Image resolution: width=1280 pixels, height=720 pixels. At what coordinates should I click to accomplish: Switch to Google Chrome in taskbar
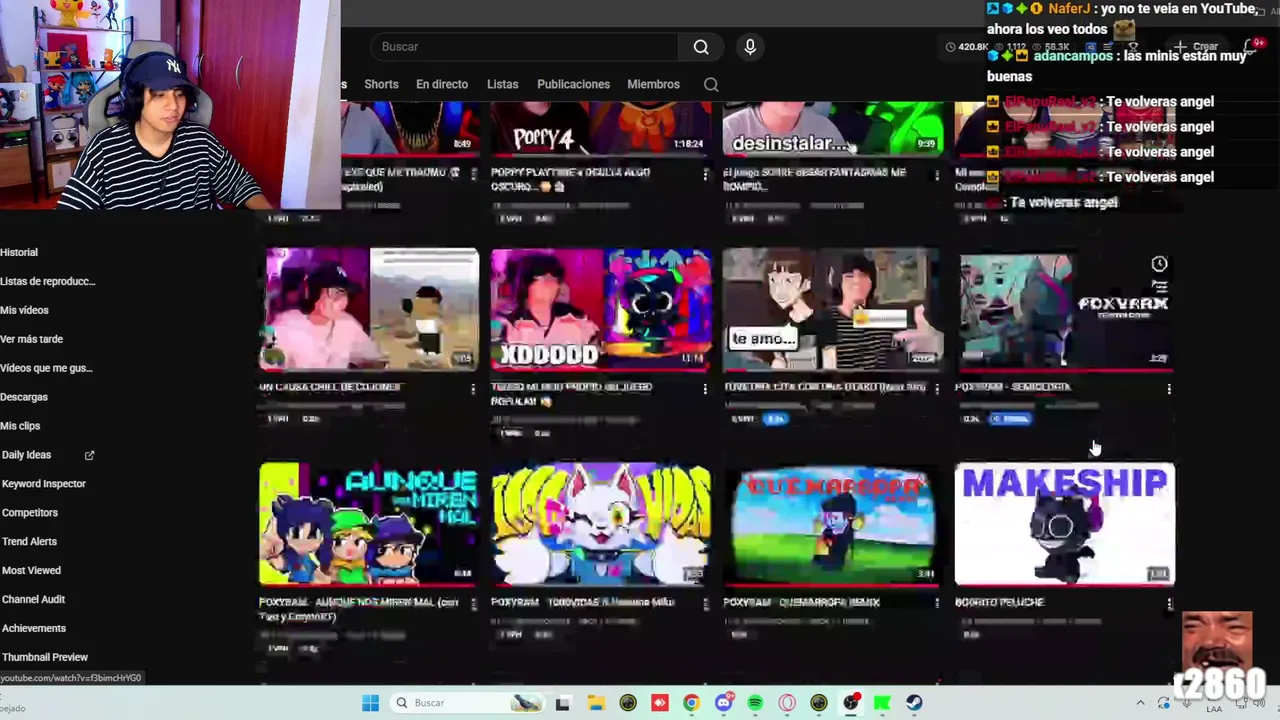pos(691,703)
